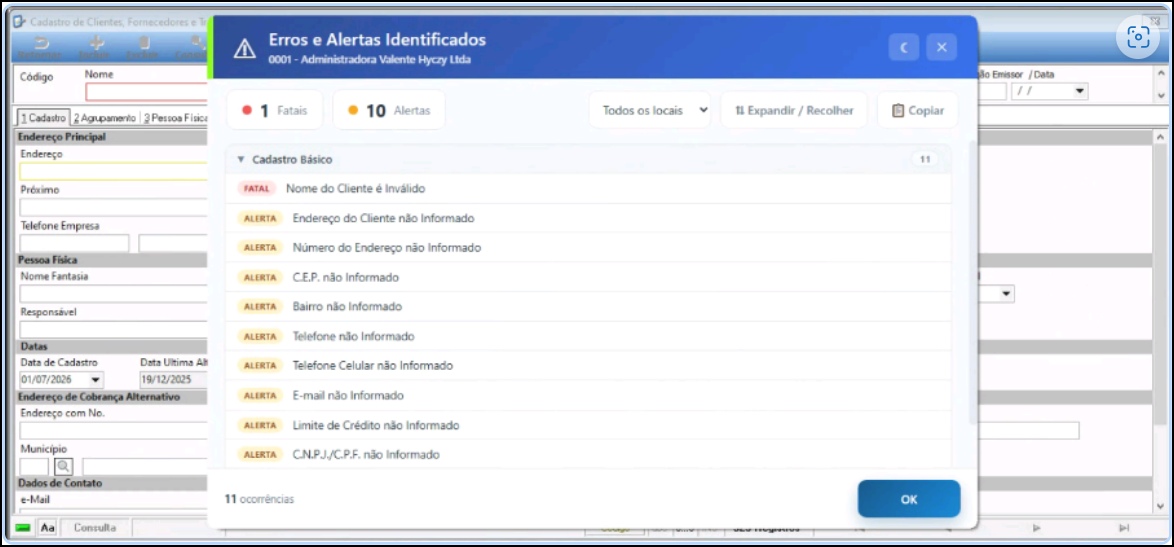1174x547 pixels.
Task: Click the Aa case toggle in status bar
Action: [47, 528]
